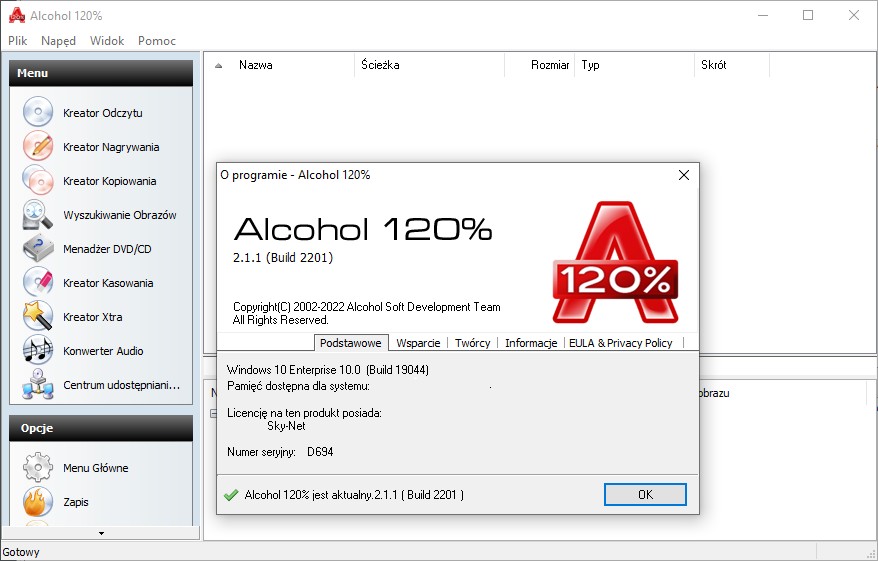Open Centrum udostępniania network icon
The image size is (878, 561).
(38, 385)
